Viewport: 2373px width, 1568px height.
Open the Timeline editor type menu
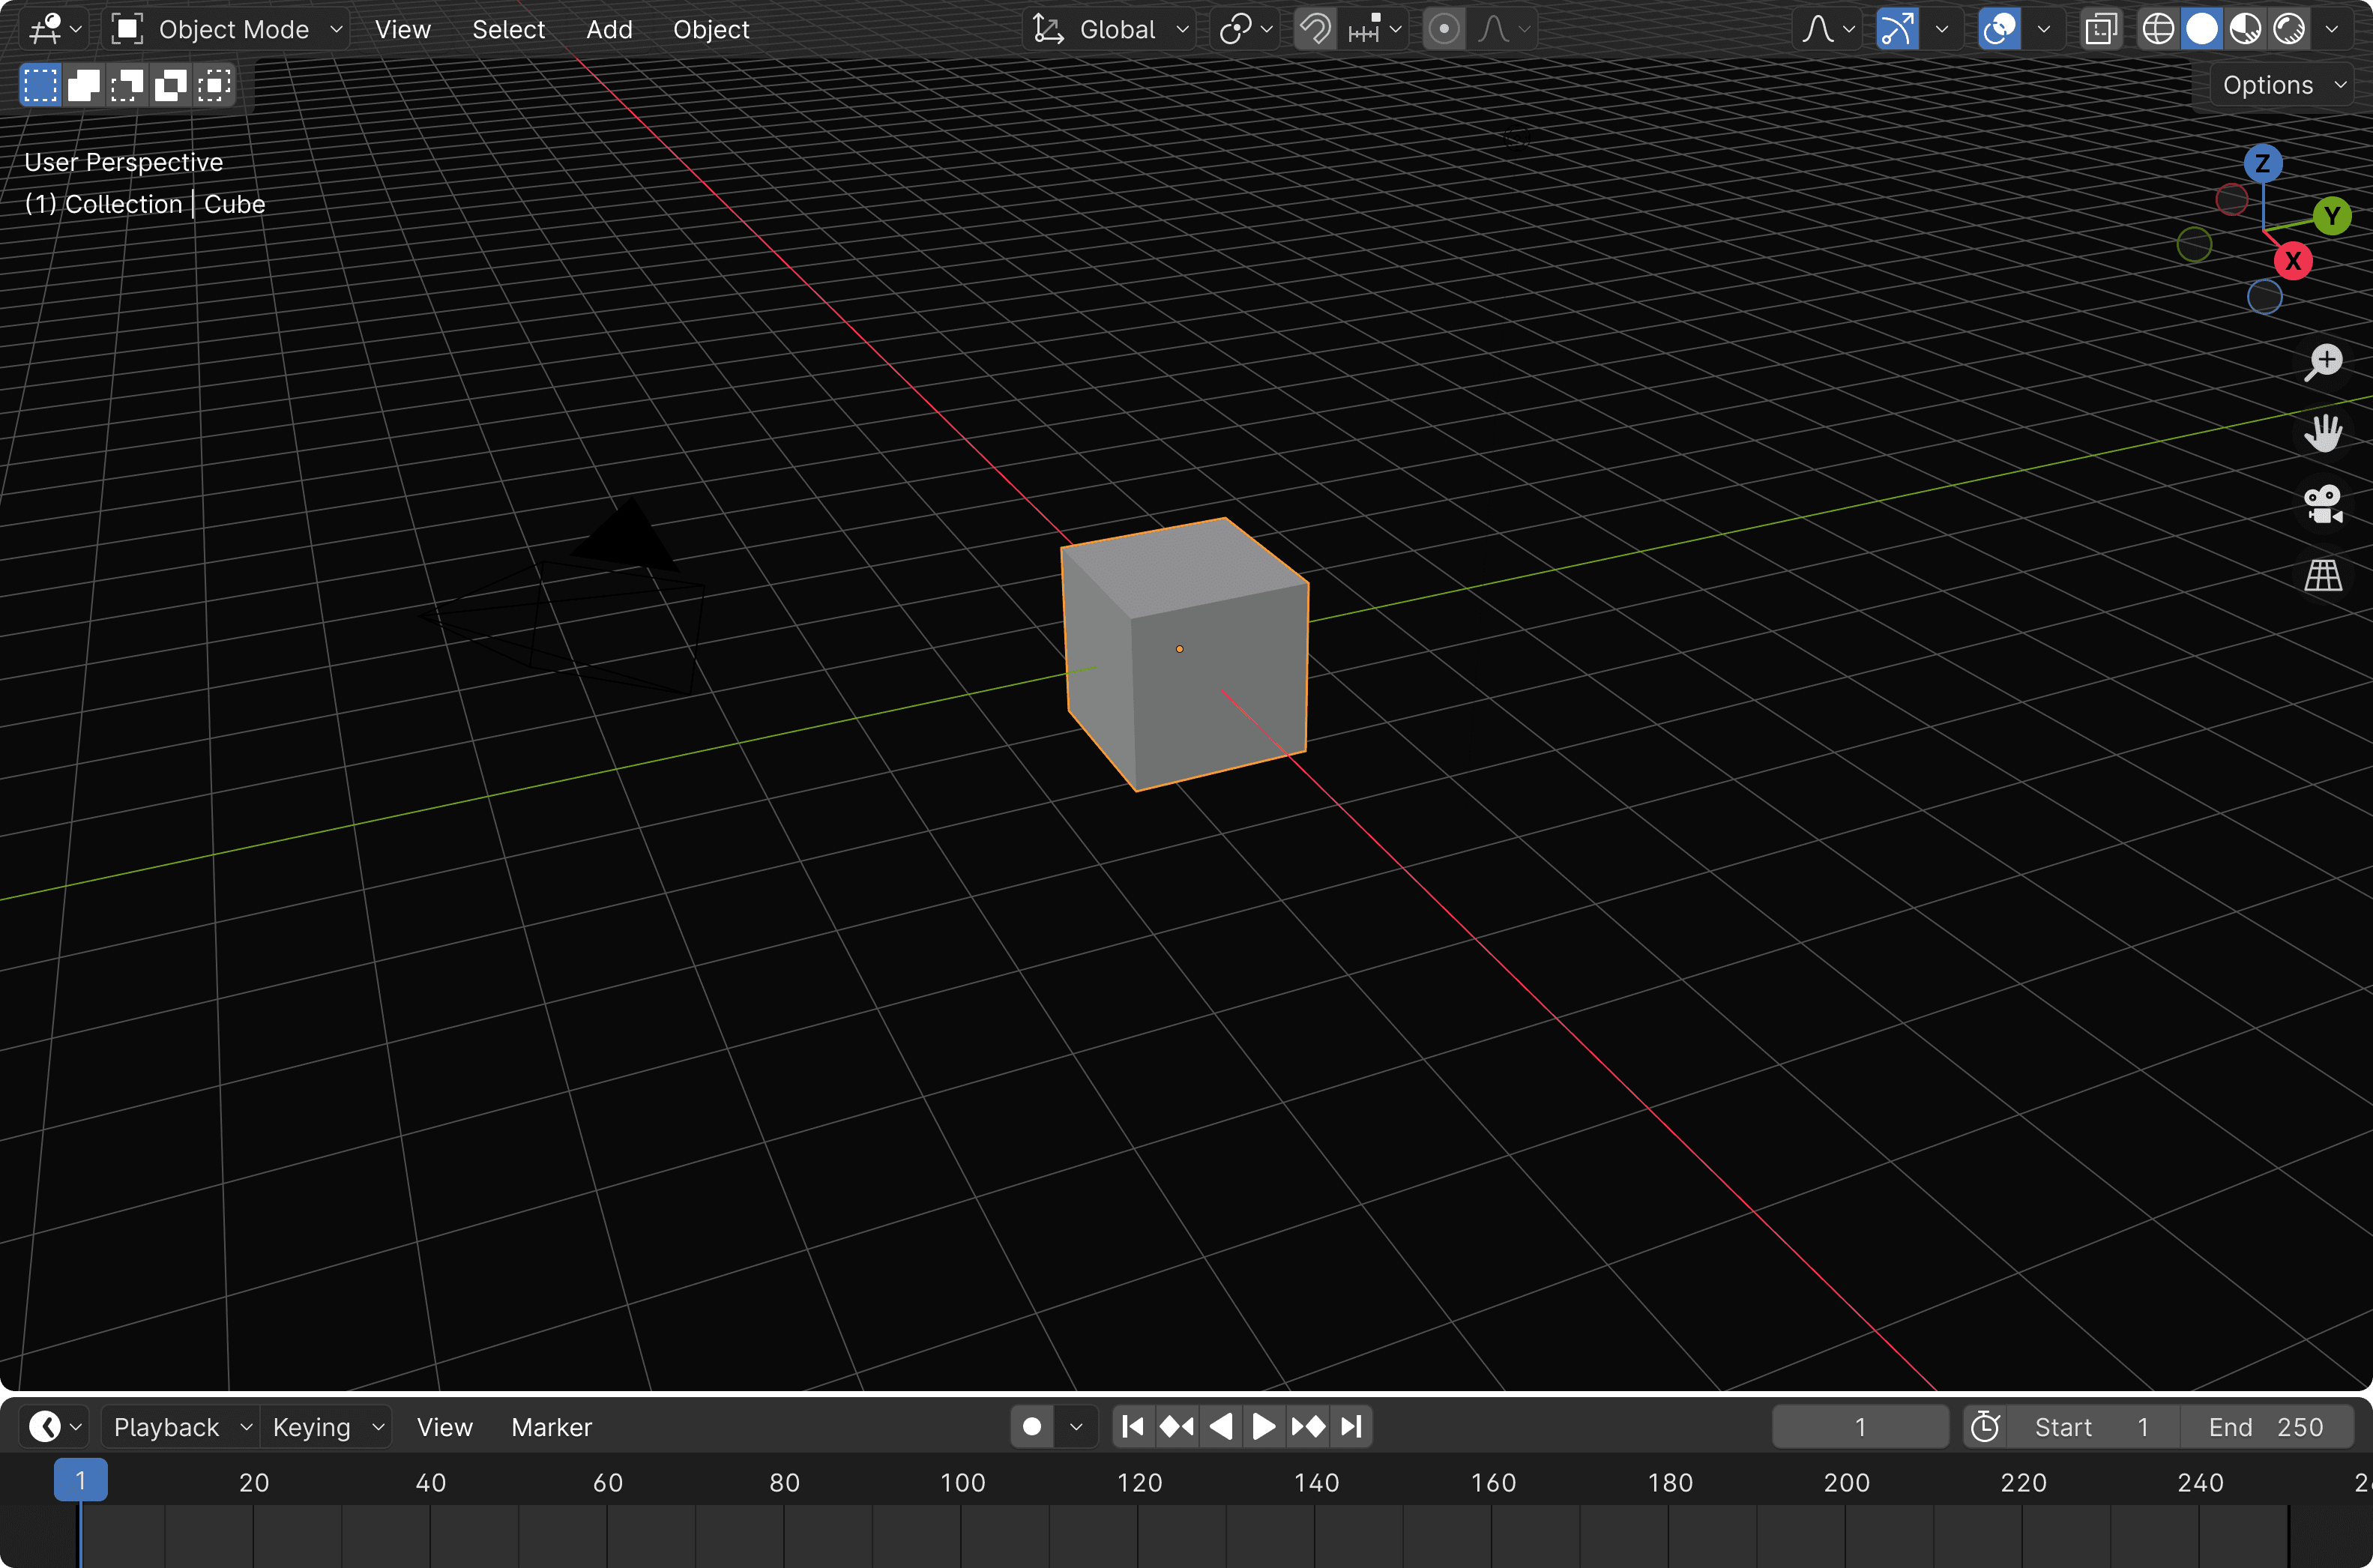55,1426
